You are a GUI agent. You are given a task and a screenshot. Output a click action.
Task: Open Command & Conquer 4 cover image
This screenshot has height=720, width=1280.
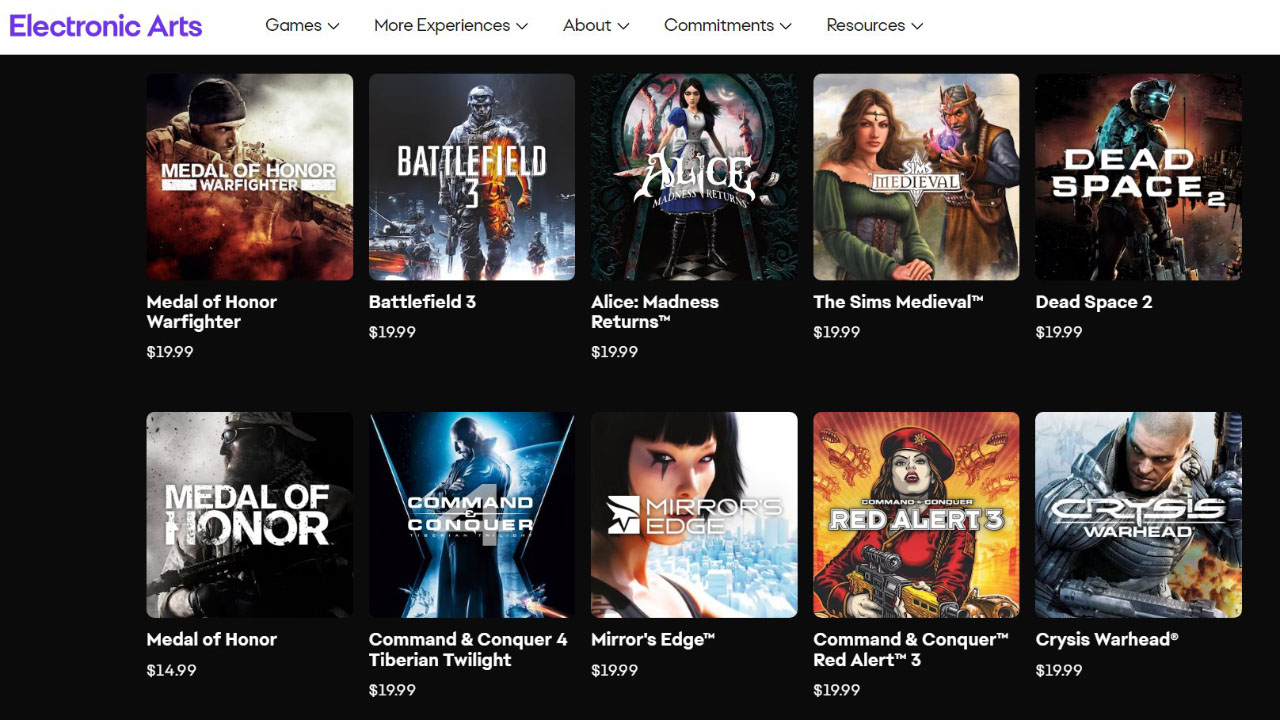pos(472,515)
